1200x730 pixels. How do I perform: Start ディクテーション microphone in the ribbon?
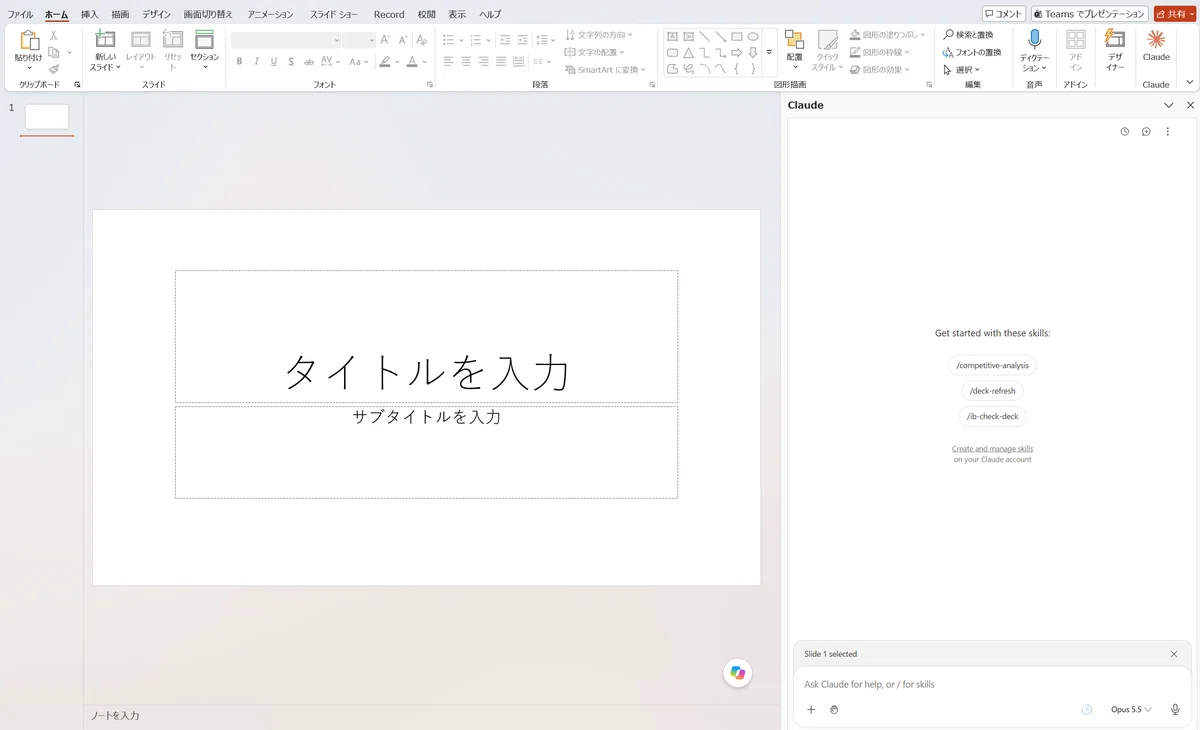(1034, 40)
